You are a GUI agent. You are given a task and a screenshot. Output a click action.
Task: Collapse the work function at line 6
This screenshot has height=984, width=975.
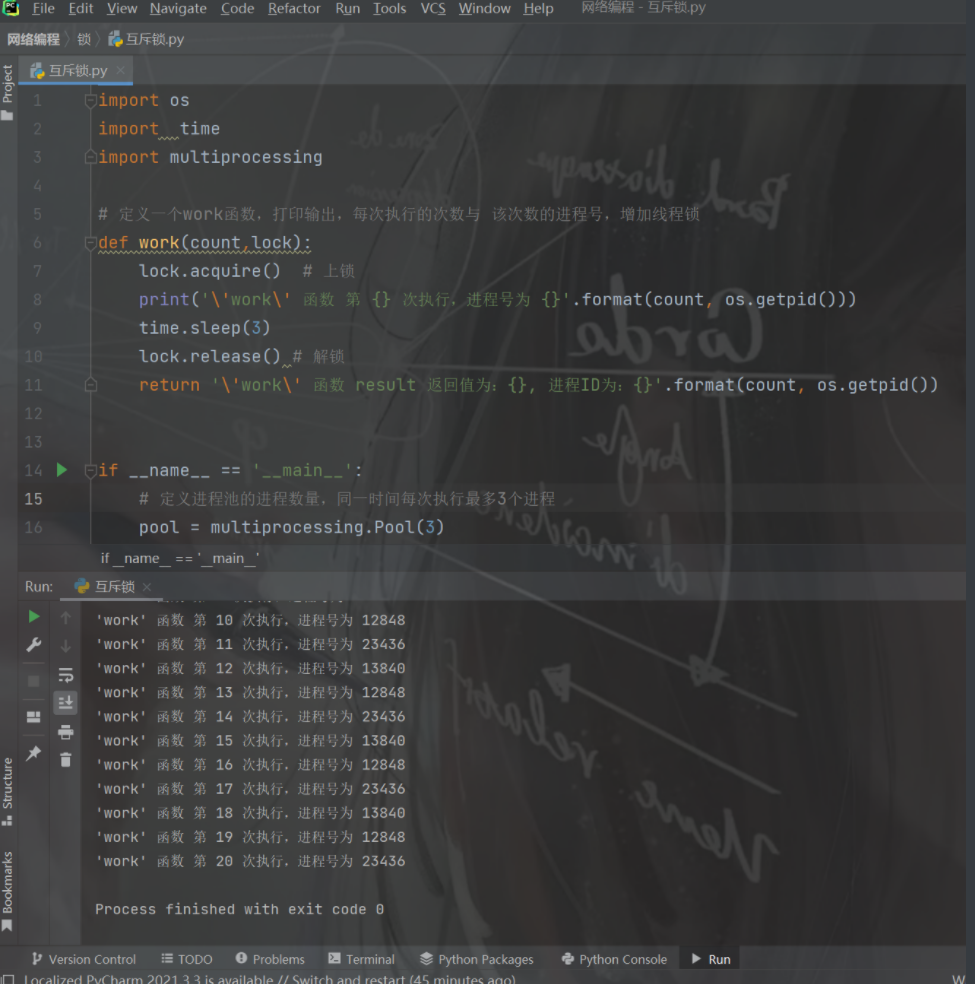(90, 243)
